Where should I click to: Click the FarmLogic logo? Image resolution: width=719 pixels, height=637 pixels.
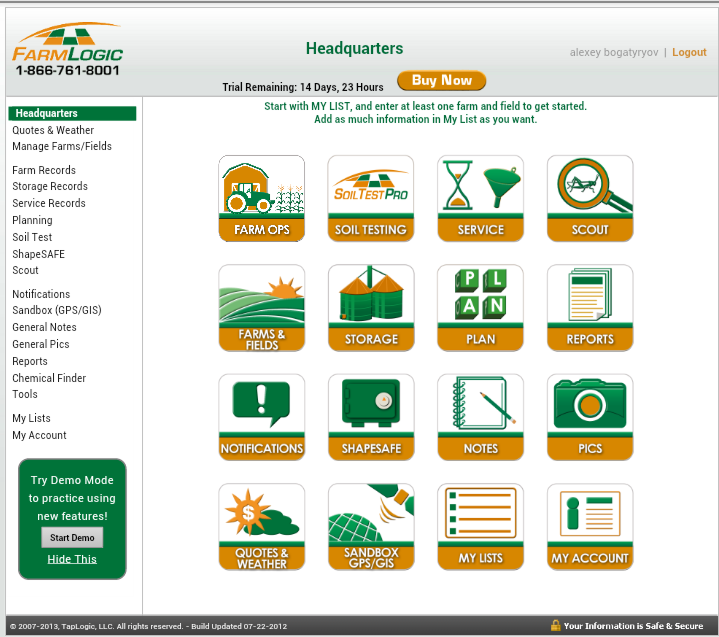[67, 42]
